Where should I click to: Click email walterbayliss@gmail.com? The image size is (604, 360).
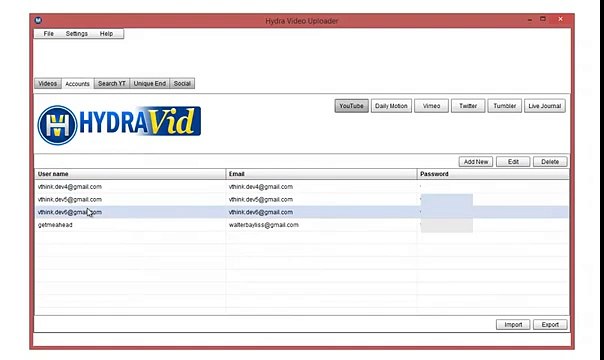coord(264,225)
